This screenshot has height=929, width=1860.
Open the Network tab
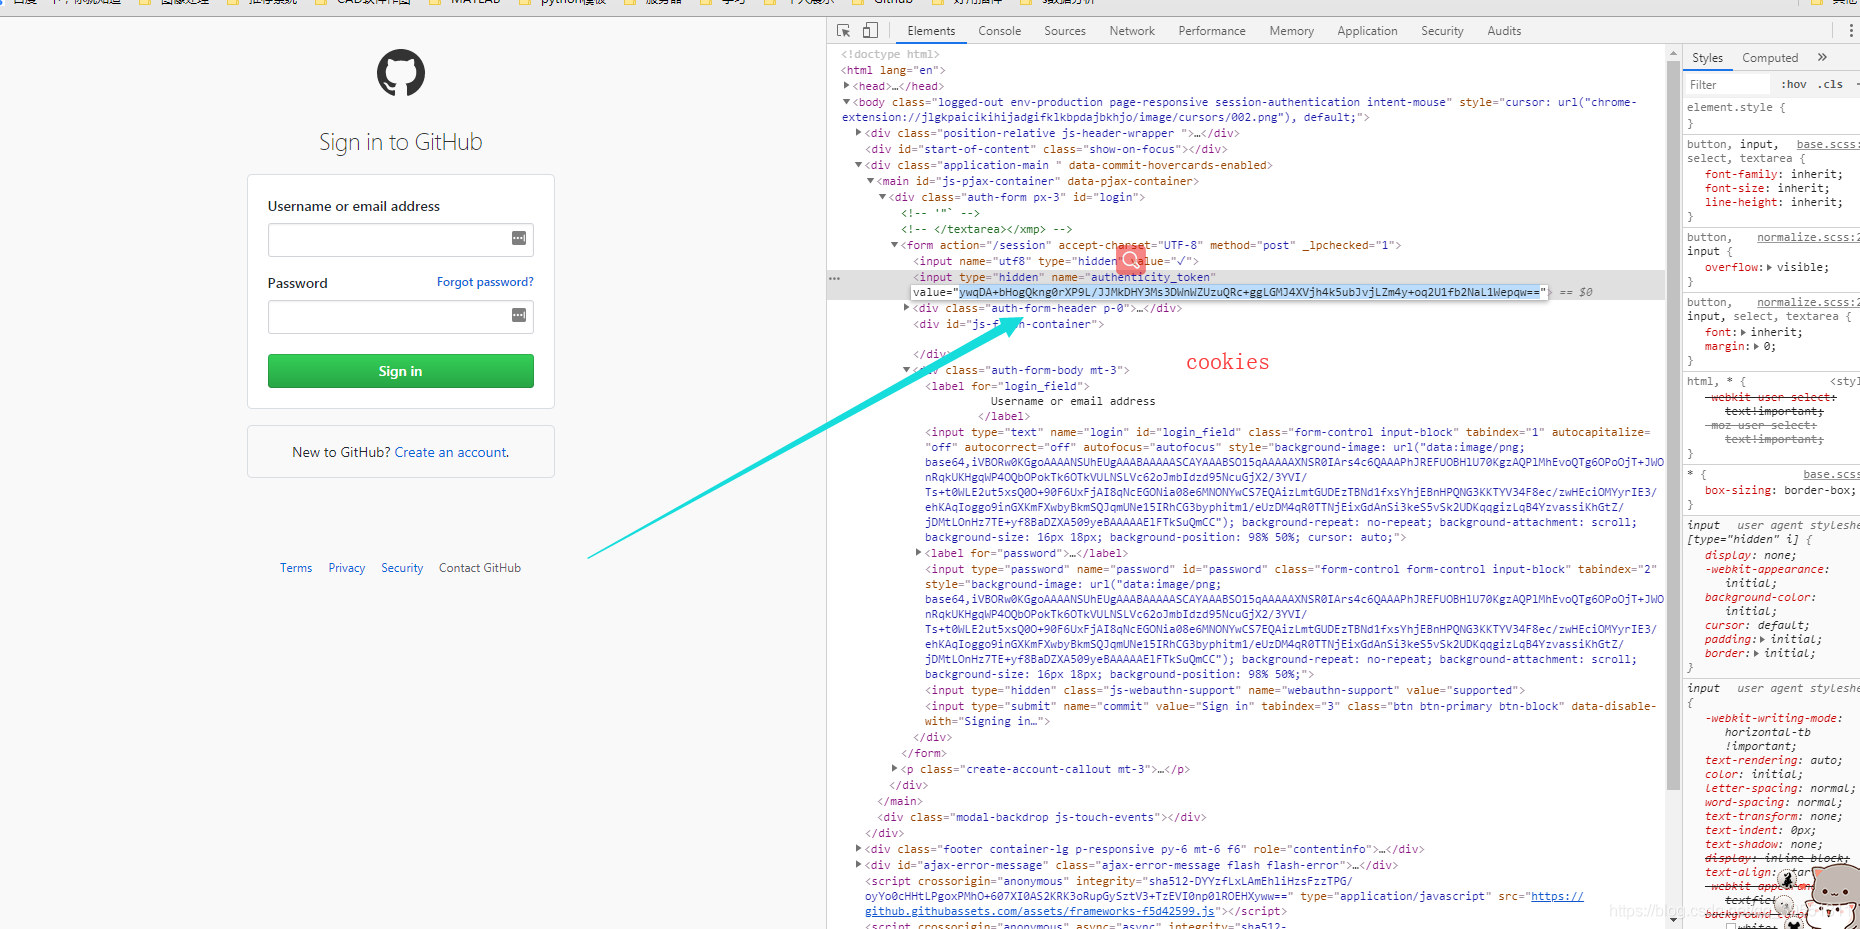(1132, 31)
